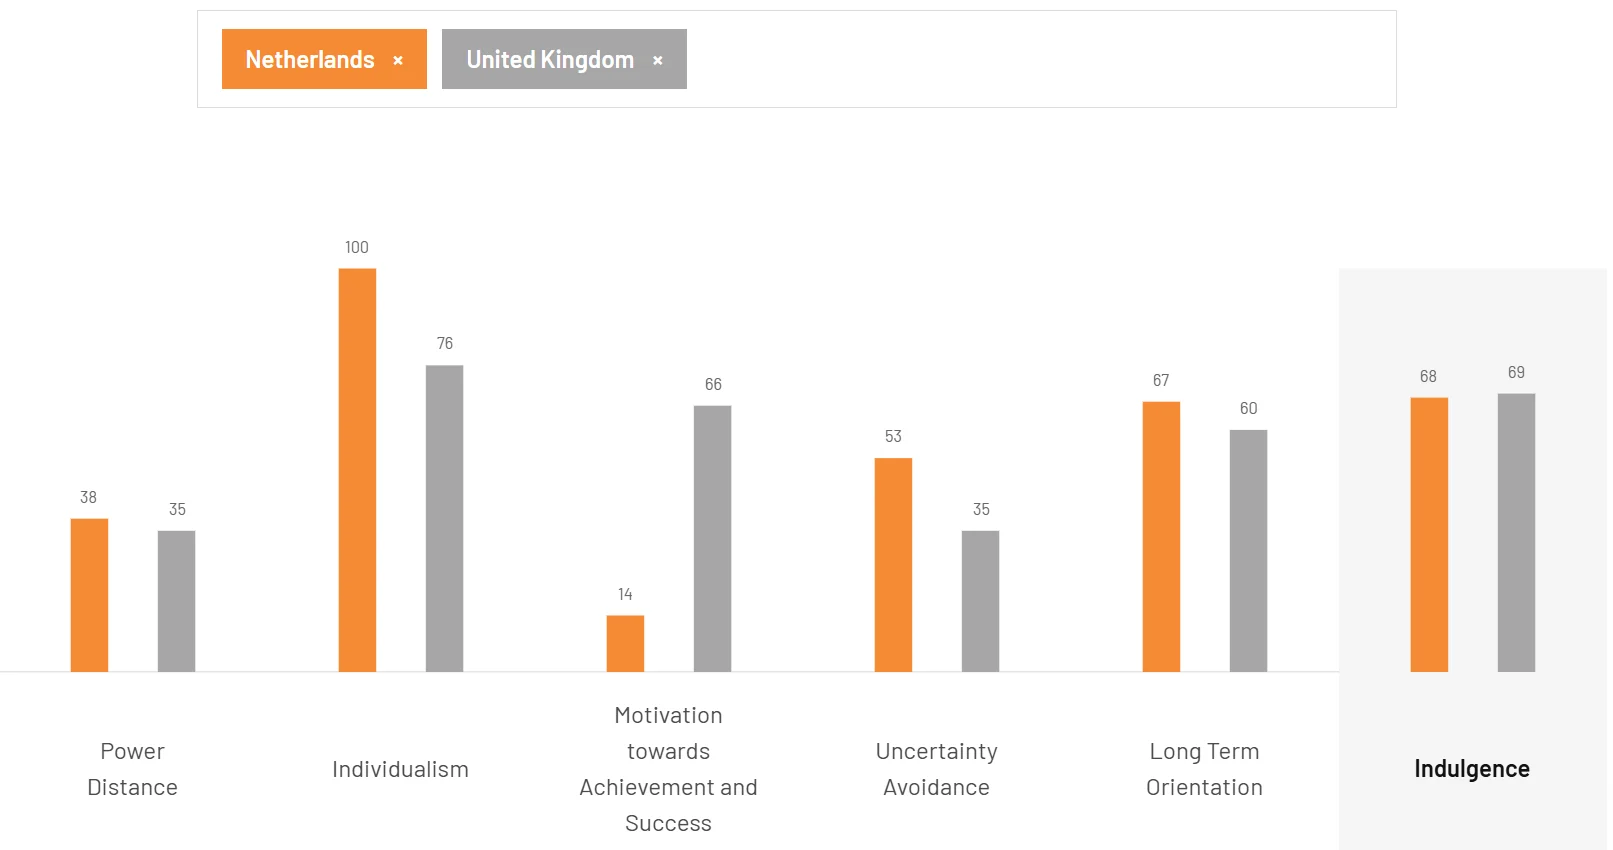Select the Long Term Orientation dimension label
The width and height of the screenshot is (1613, 850).
coord(1204,768)
